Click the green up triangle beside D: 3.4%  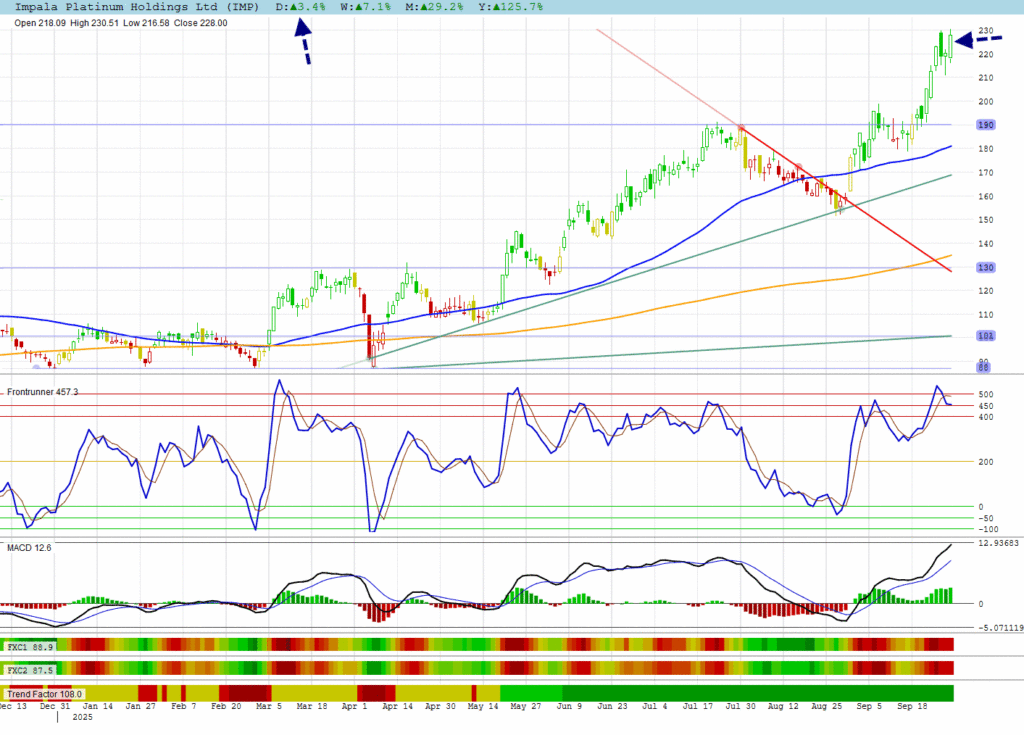(294, 7)
